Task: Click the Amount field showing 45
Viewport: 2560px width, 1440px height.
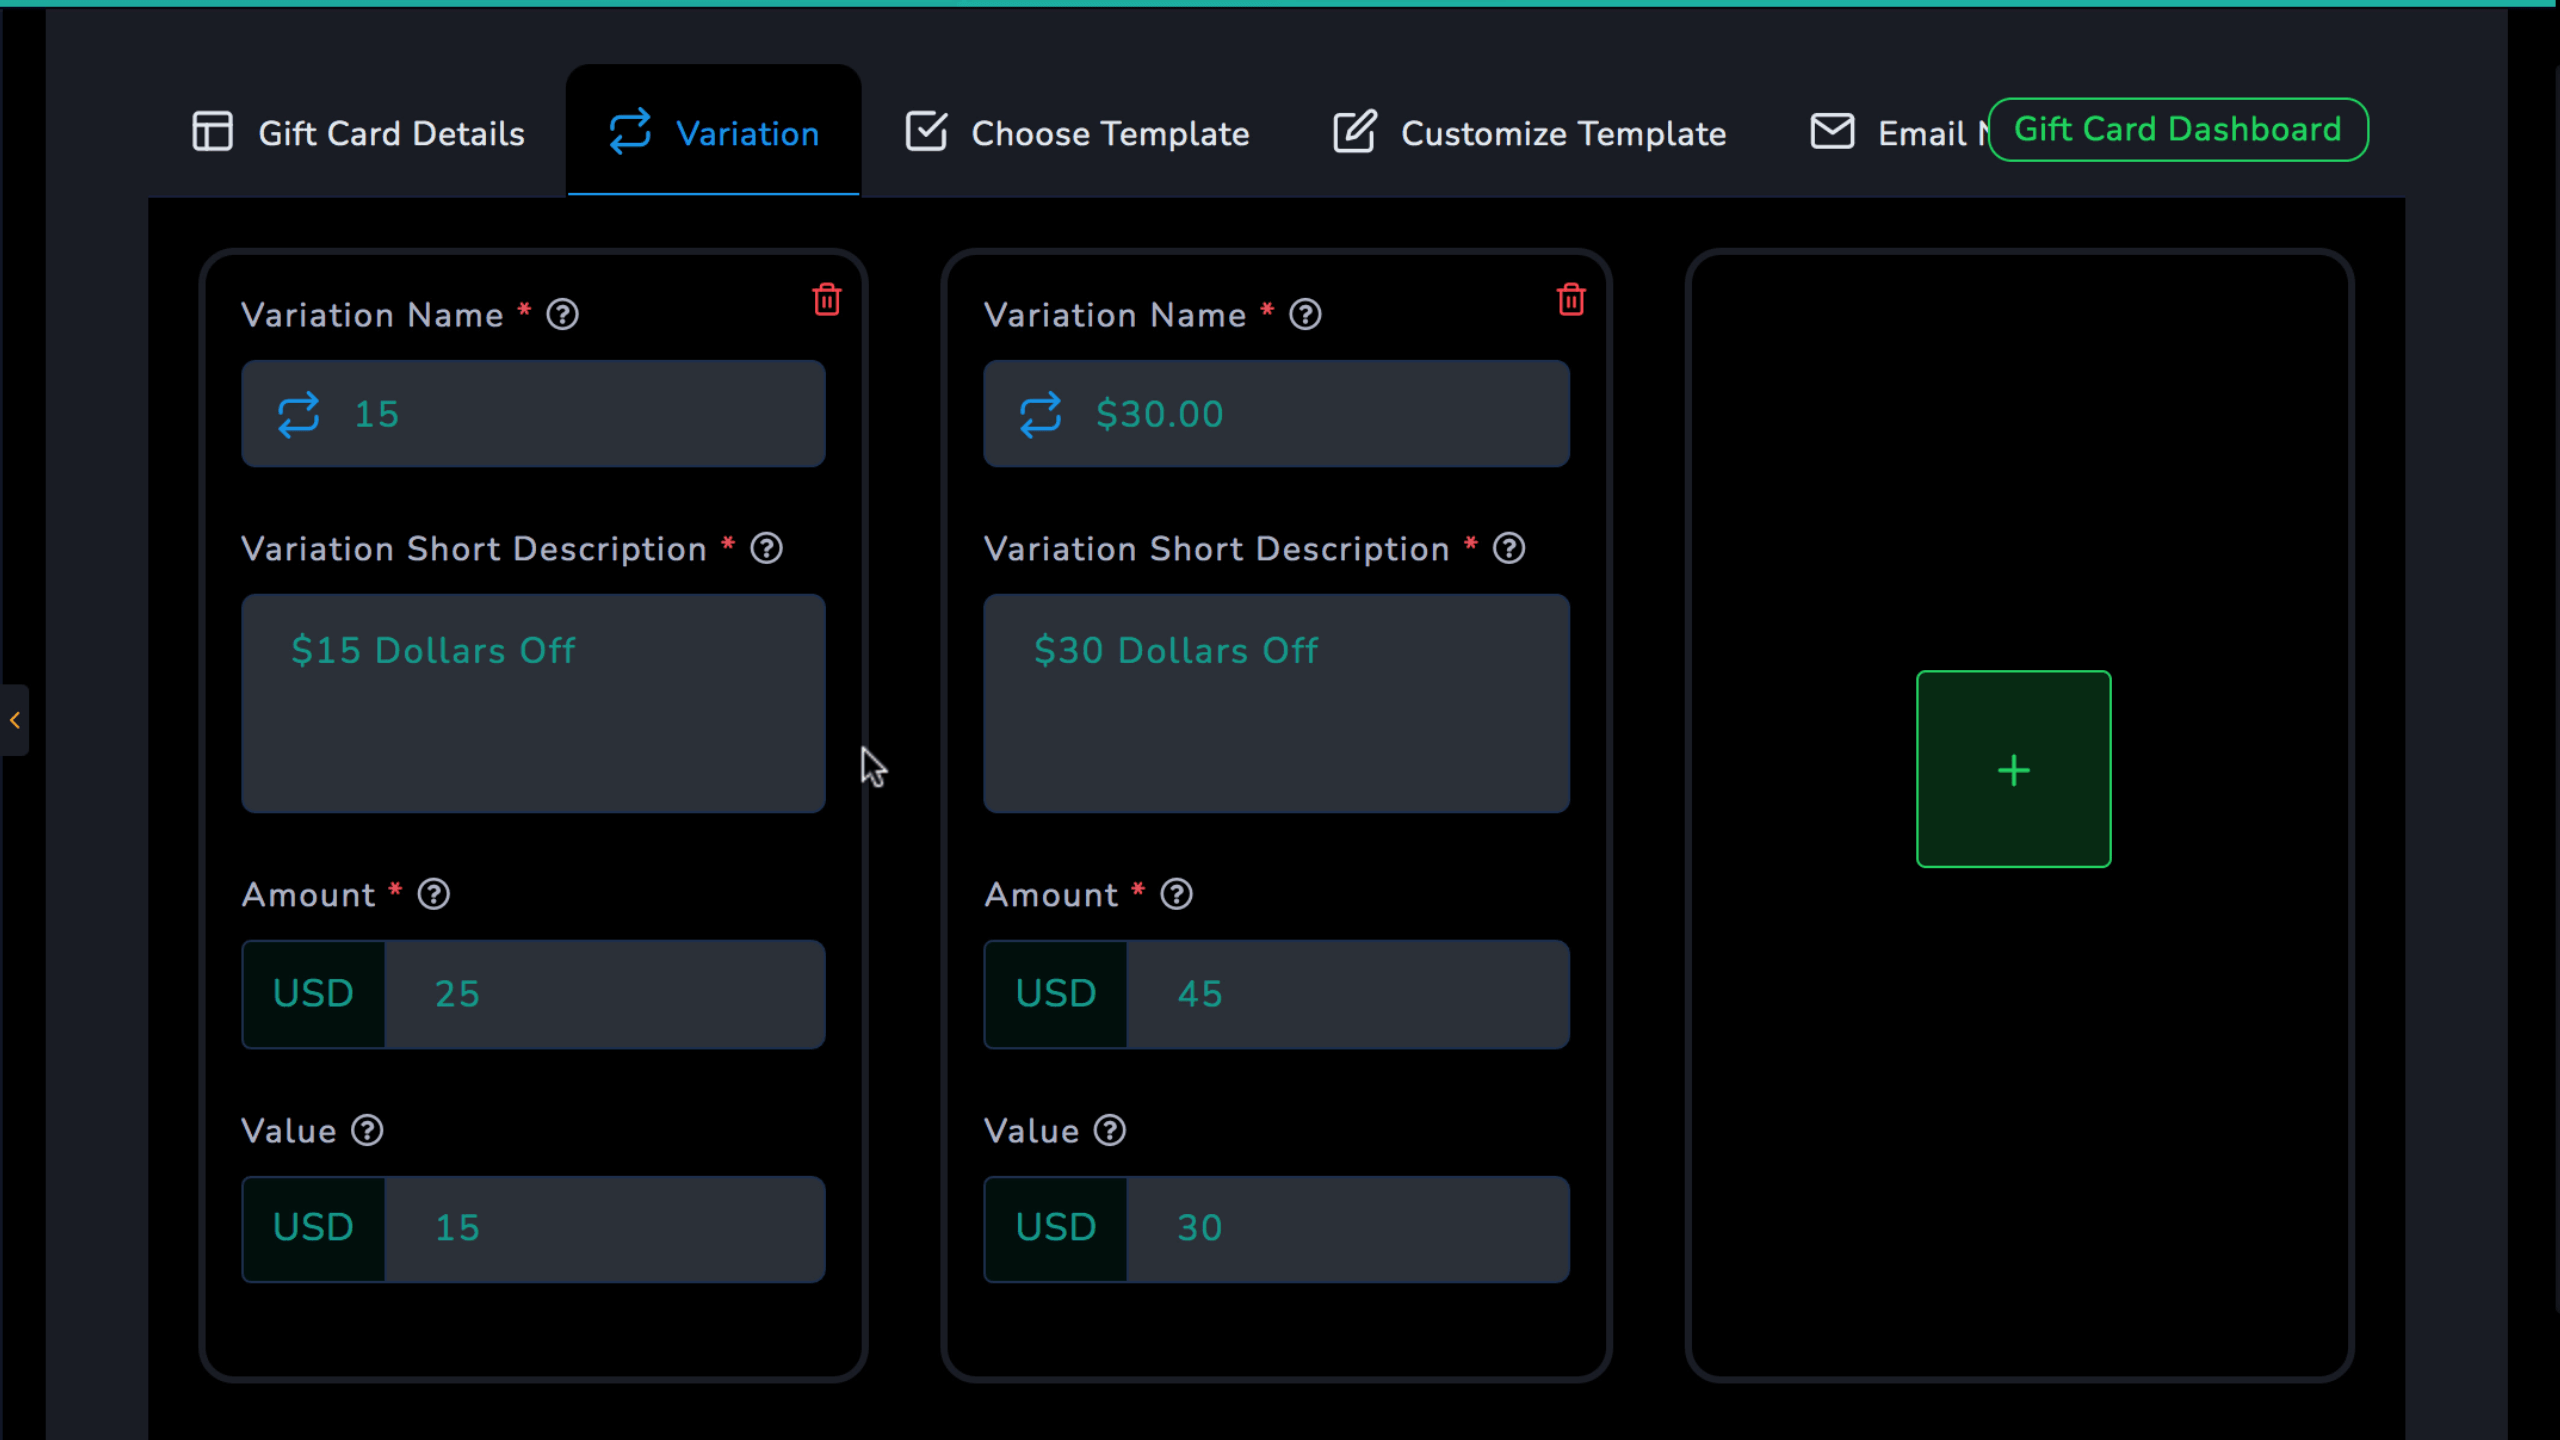Action: (x=1348, y=994)
